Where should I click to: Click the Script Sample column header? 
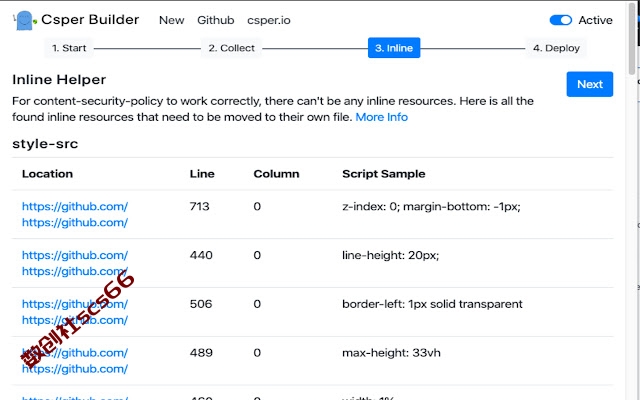click(x=384, y=174)
